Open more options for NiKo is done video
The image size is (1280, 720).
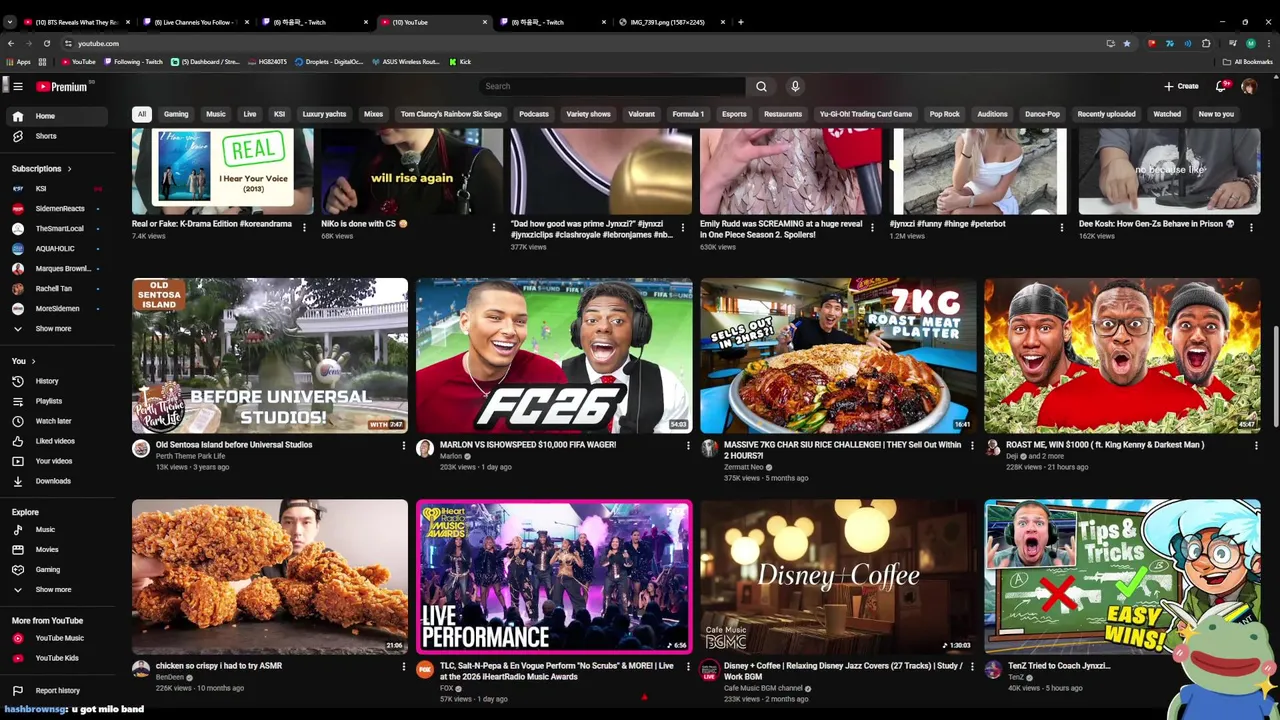point(493,227)
